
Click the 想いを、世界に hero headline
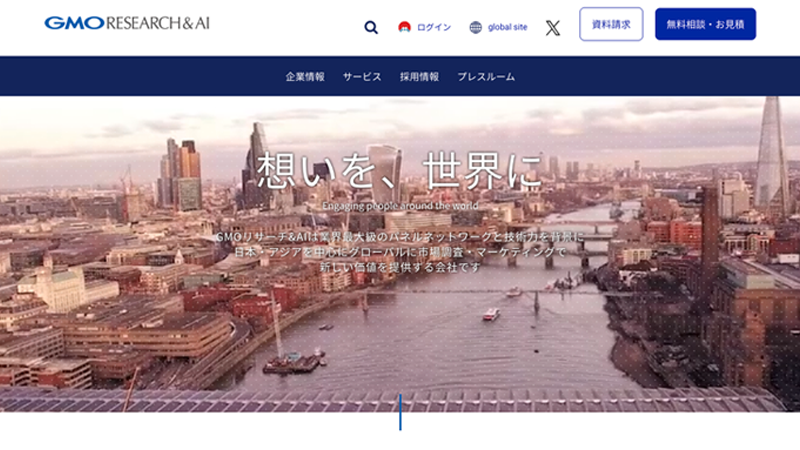pyautogui.click(x=399, y=170)
